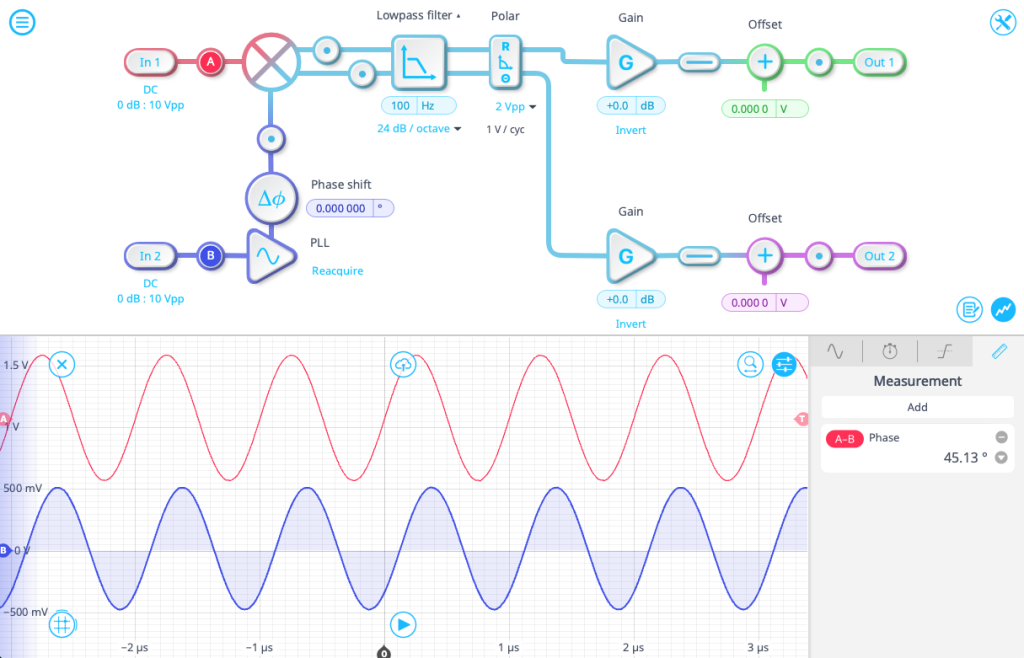
Task: Switch to the waveform channels tab
Action: click(835, 351)
